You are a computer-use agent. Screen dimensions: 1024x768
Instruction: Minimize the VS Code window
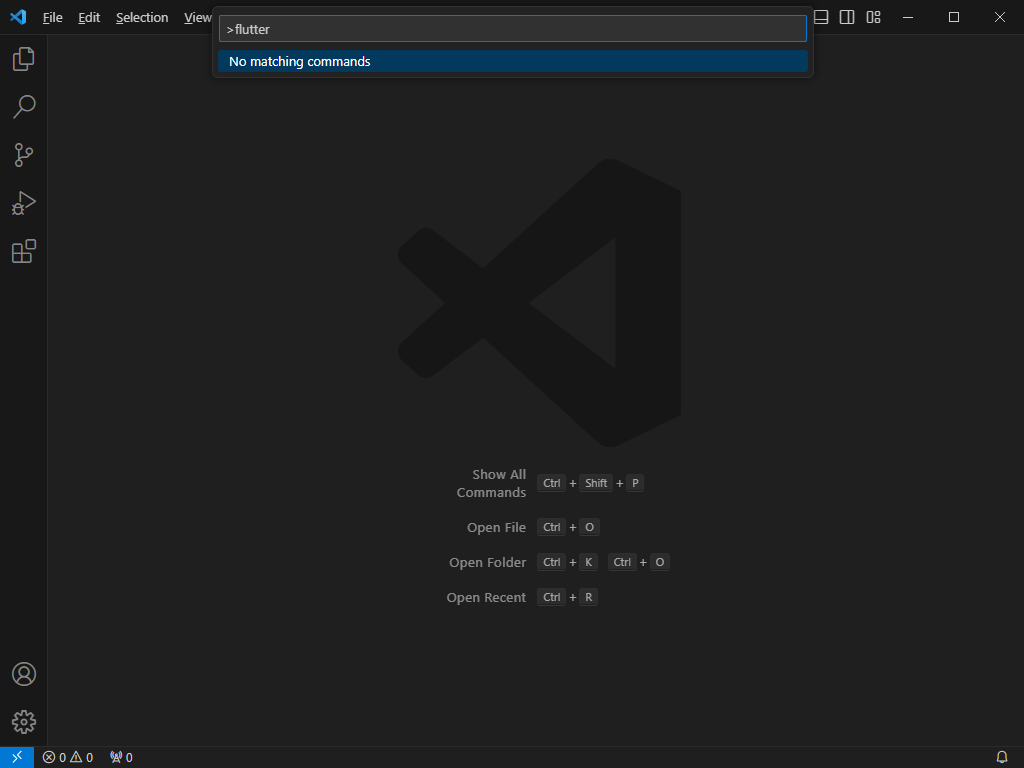[x=908, y=17]
